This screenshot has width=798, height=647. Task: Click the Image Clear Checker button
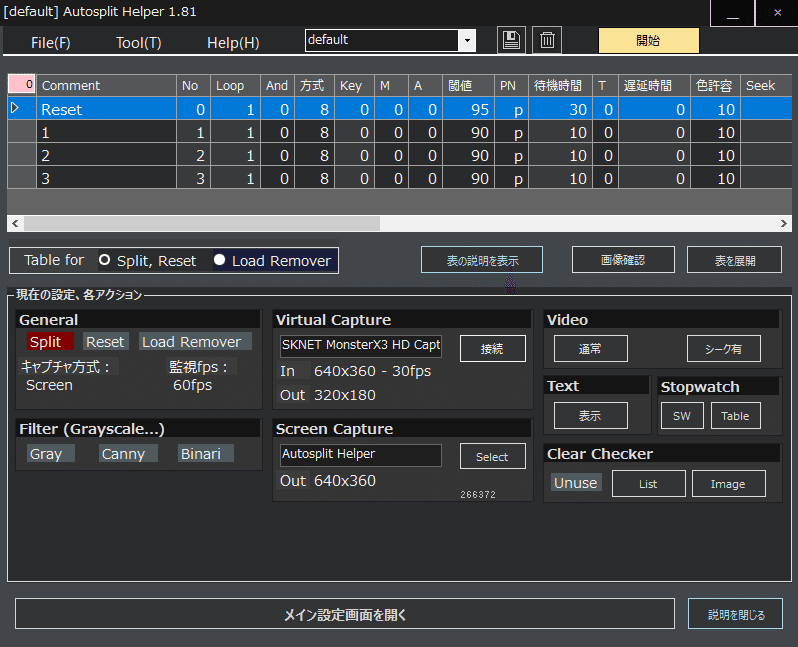pyautogui.click(x=729, y=484)
